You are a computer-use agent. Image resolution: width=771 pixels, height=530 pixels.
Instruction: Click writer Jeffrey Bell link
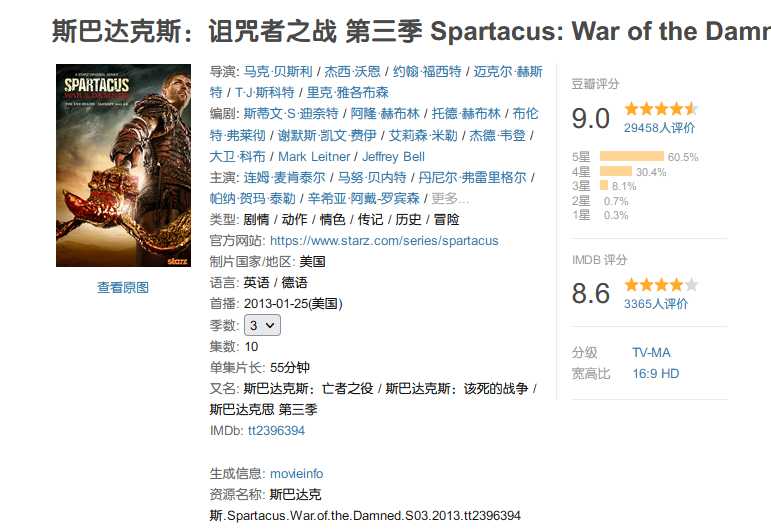tap(393, 157)
